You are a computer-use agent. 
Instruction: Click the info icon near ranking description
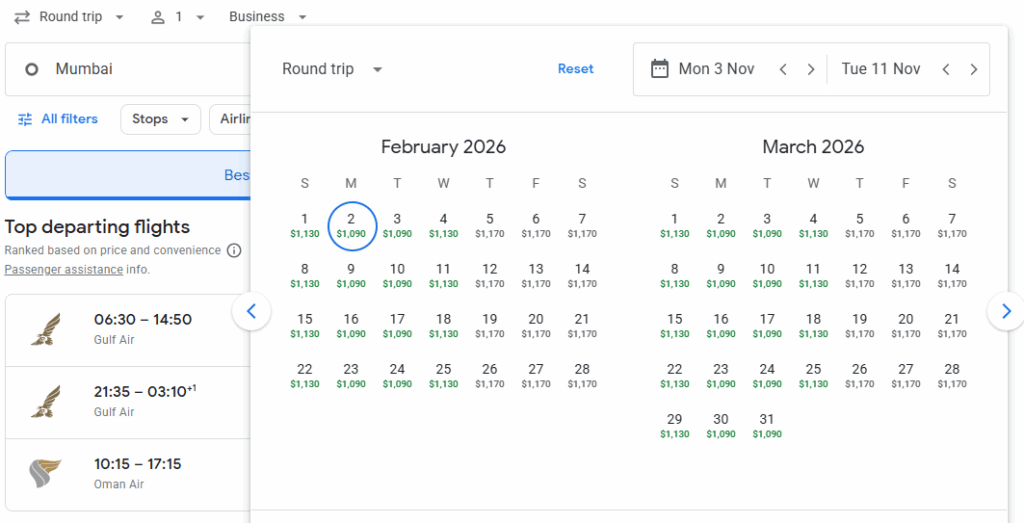tap(234, 250)
